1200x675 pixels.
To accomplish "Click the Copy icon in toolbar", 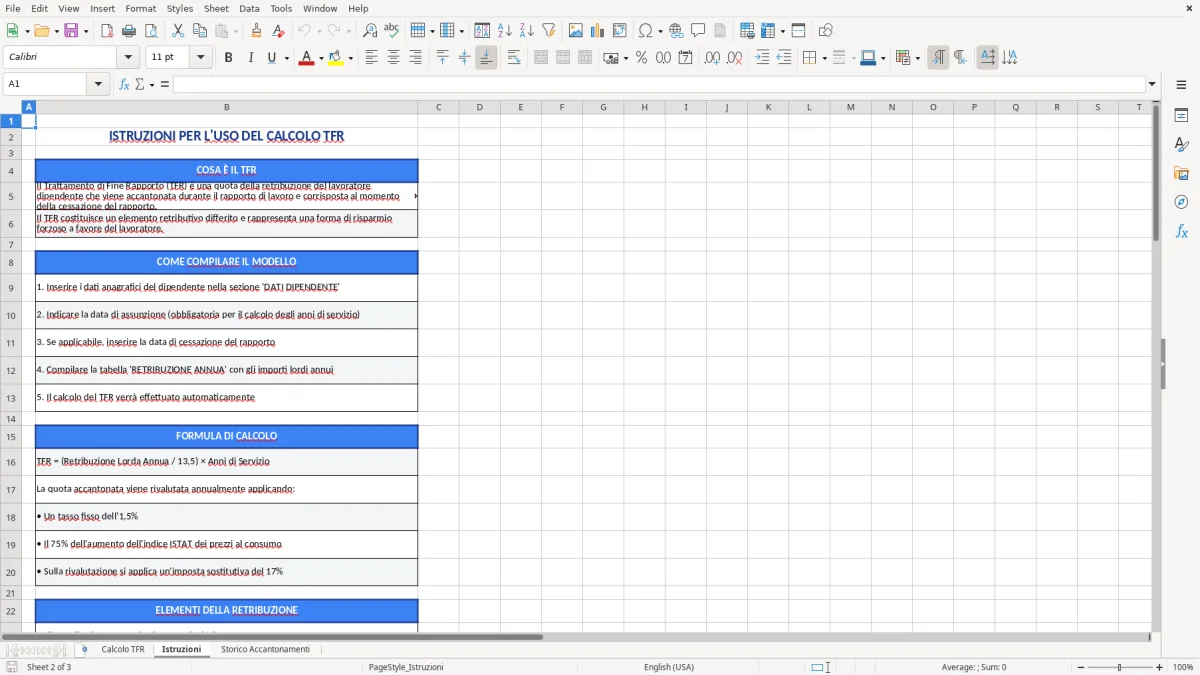I will point(200,31).
